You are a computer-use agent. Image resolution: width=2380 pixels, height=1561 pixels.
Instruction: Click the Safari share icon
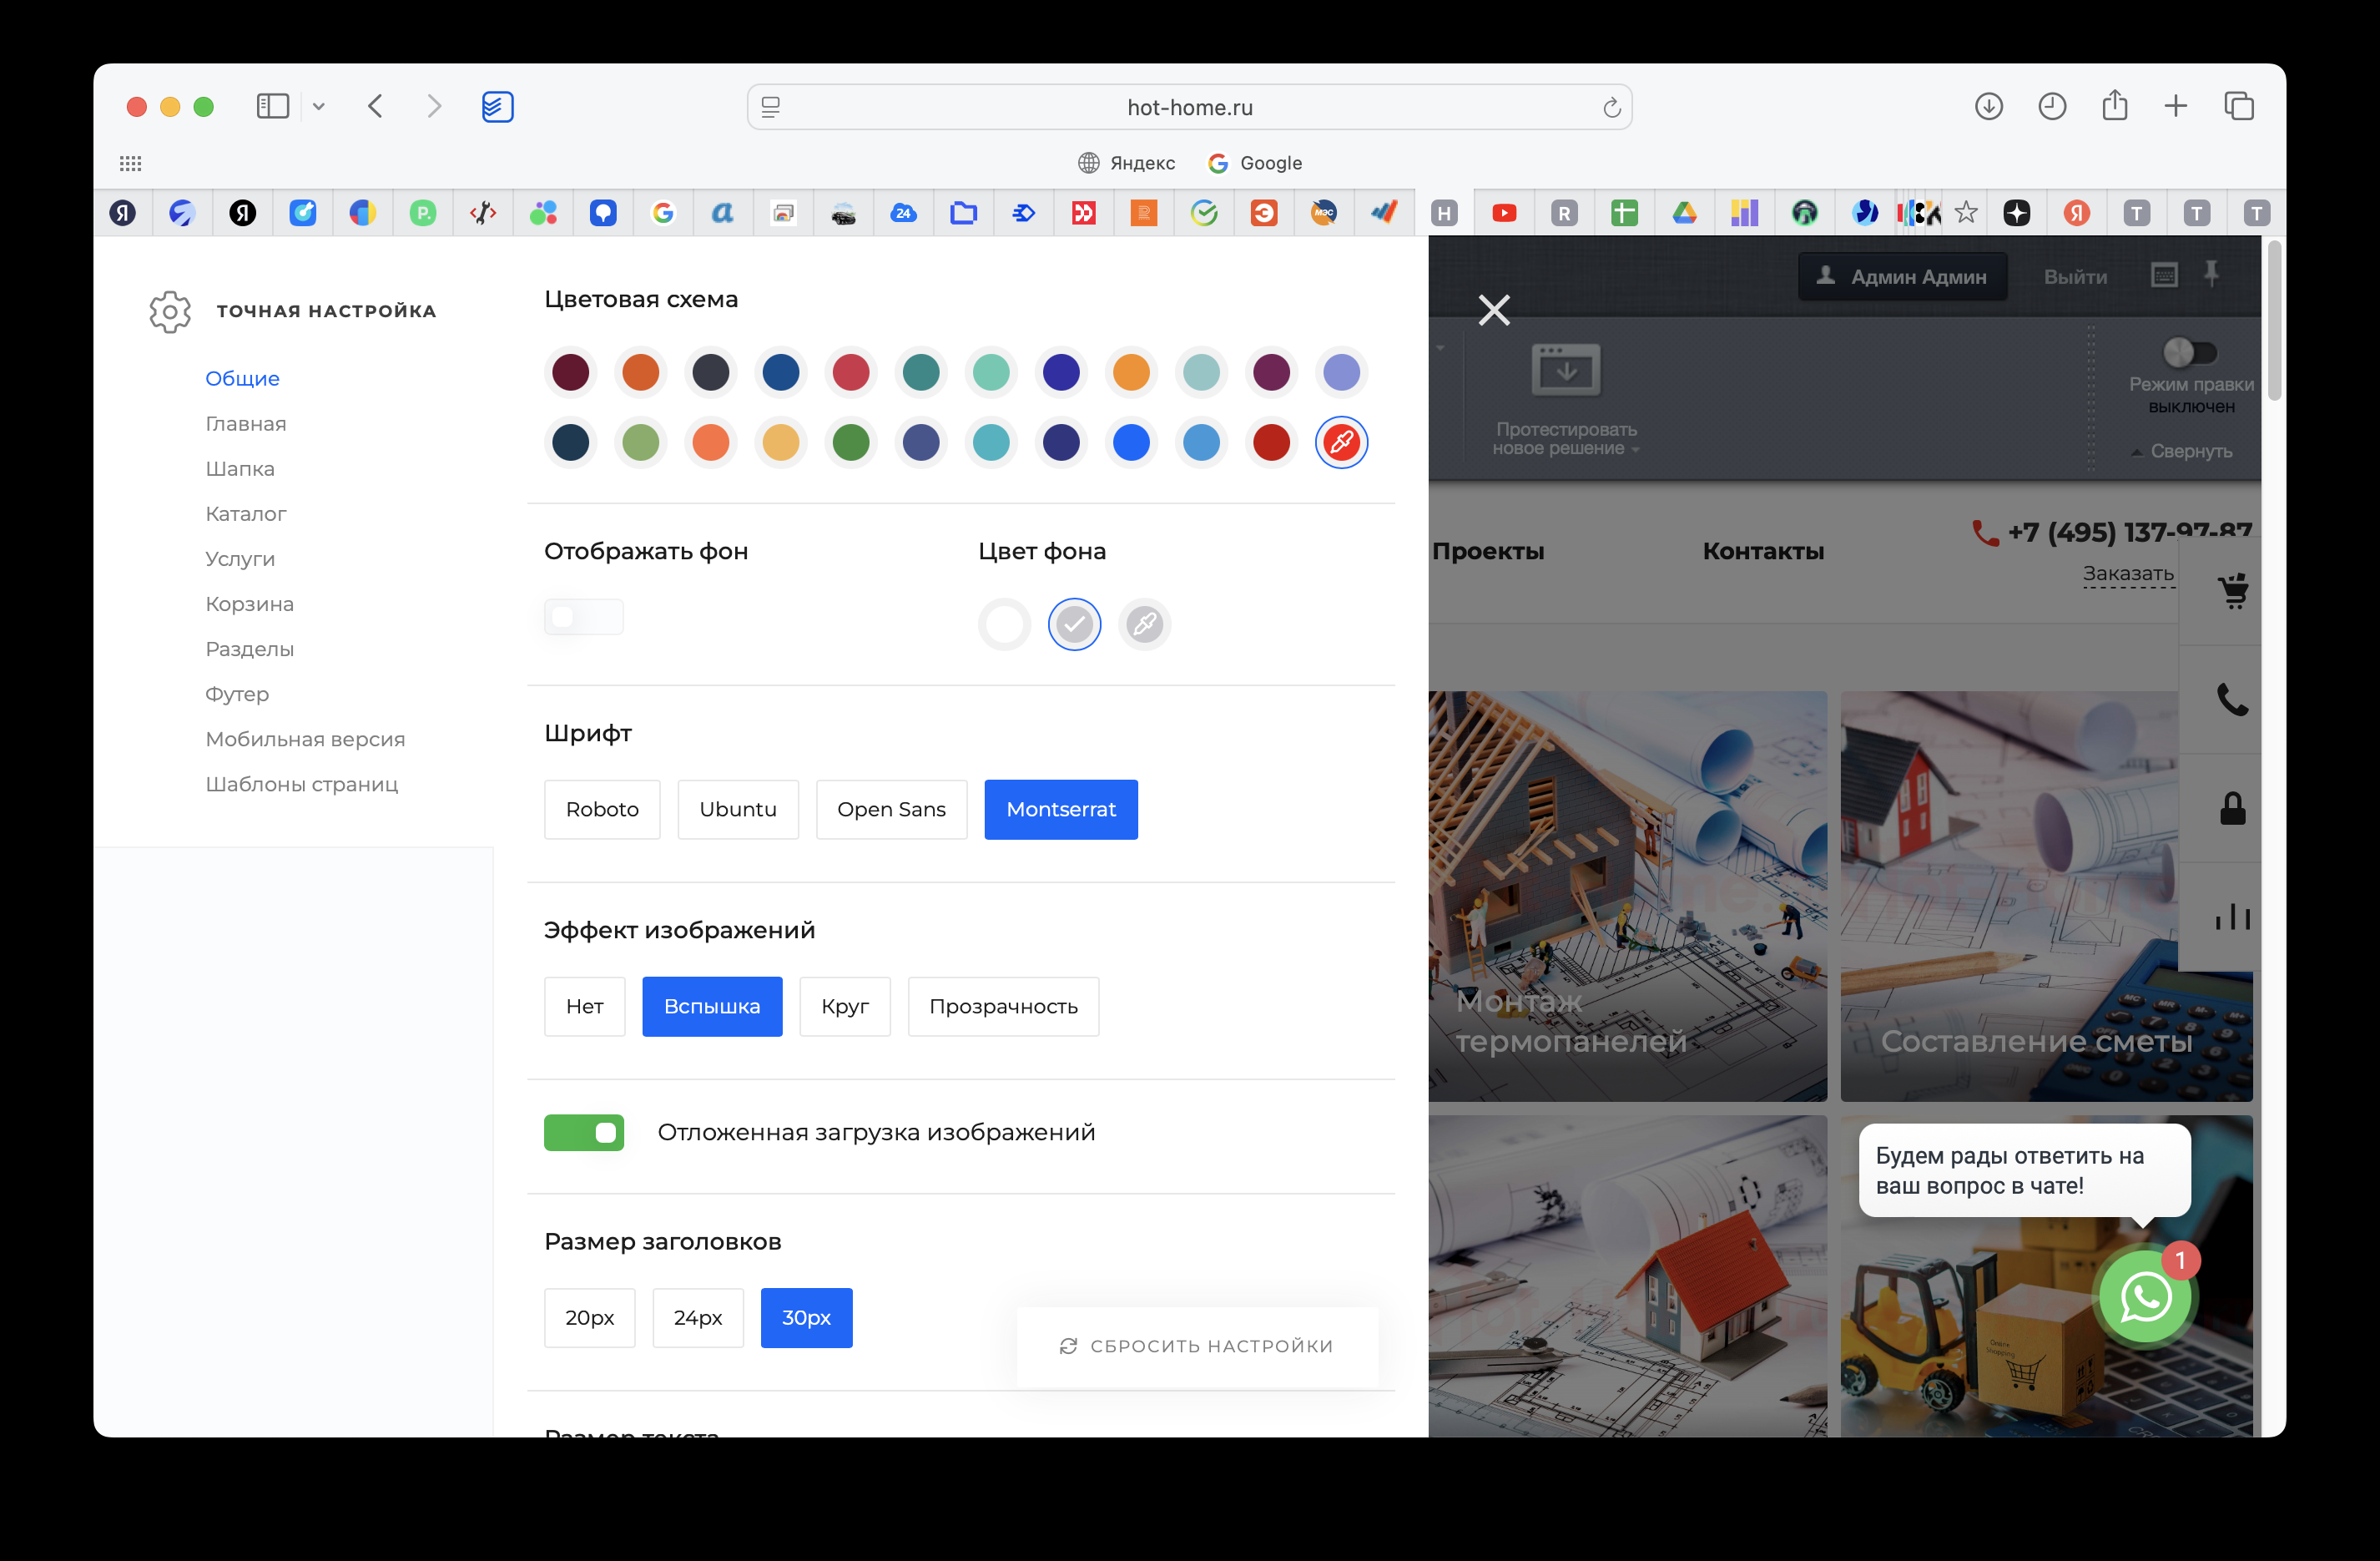pos(2114,106)
